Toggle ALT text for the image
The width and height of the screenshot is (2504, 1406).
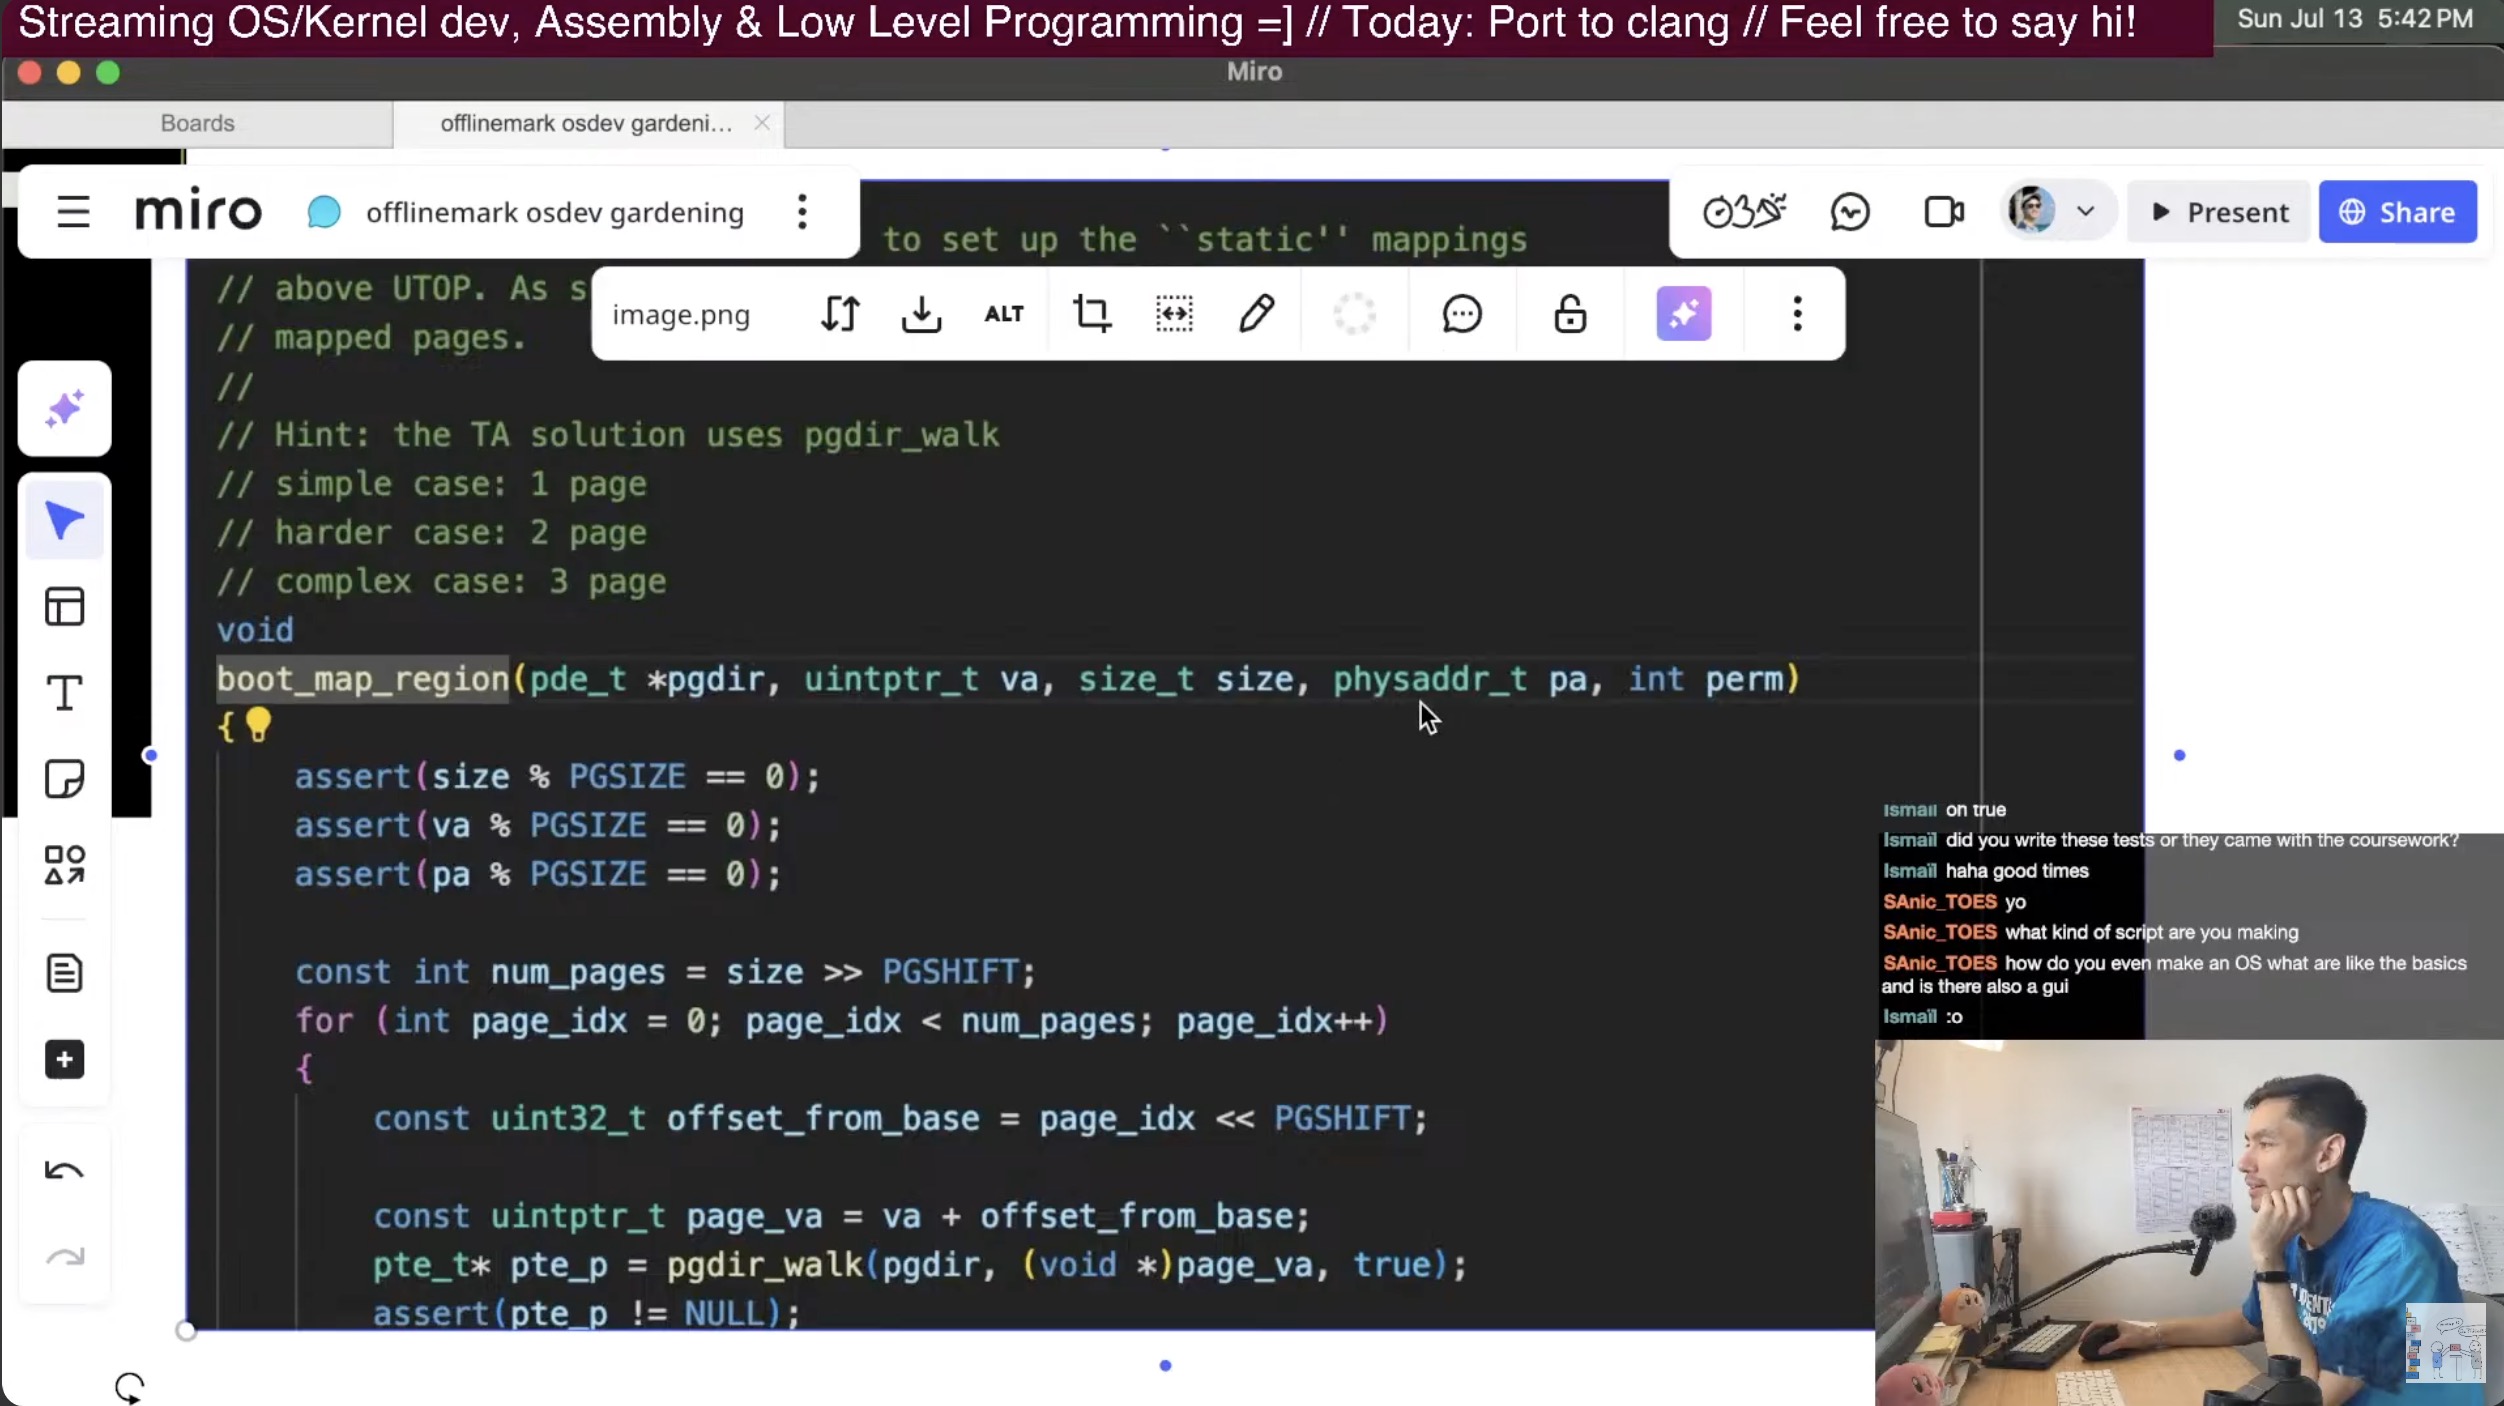pos(1004,314)
